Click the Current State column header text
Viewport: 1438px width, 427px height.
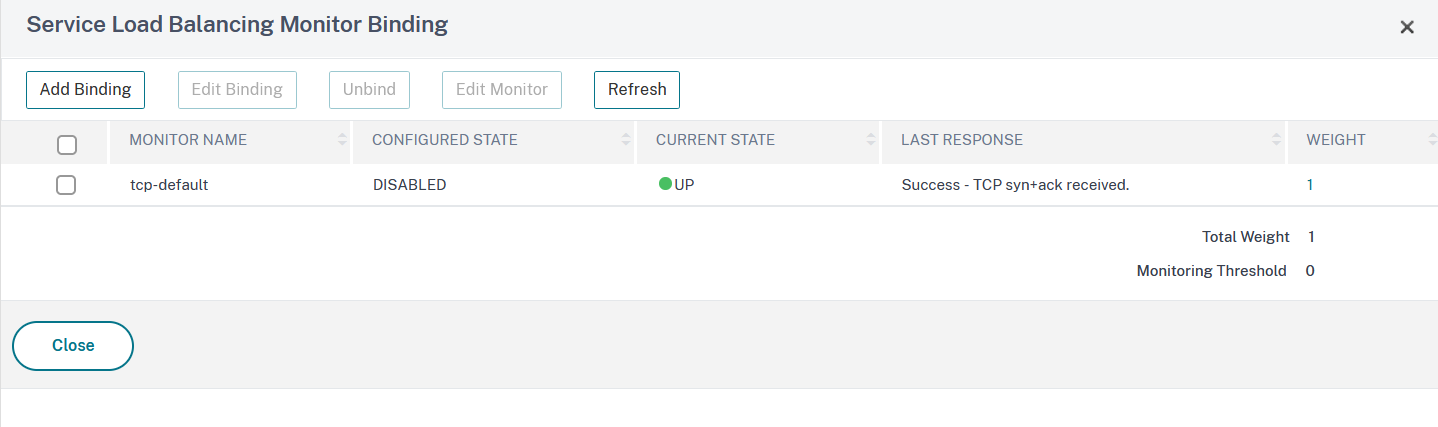715,140
